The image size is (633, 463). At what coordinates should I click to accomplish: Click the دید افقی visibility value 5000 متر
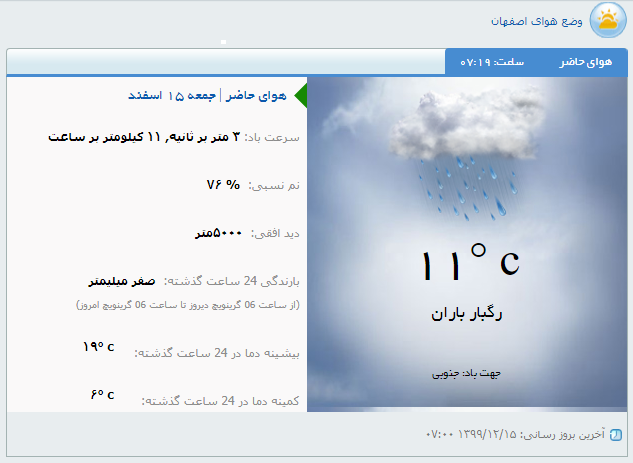point(218,233)
